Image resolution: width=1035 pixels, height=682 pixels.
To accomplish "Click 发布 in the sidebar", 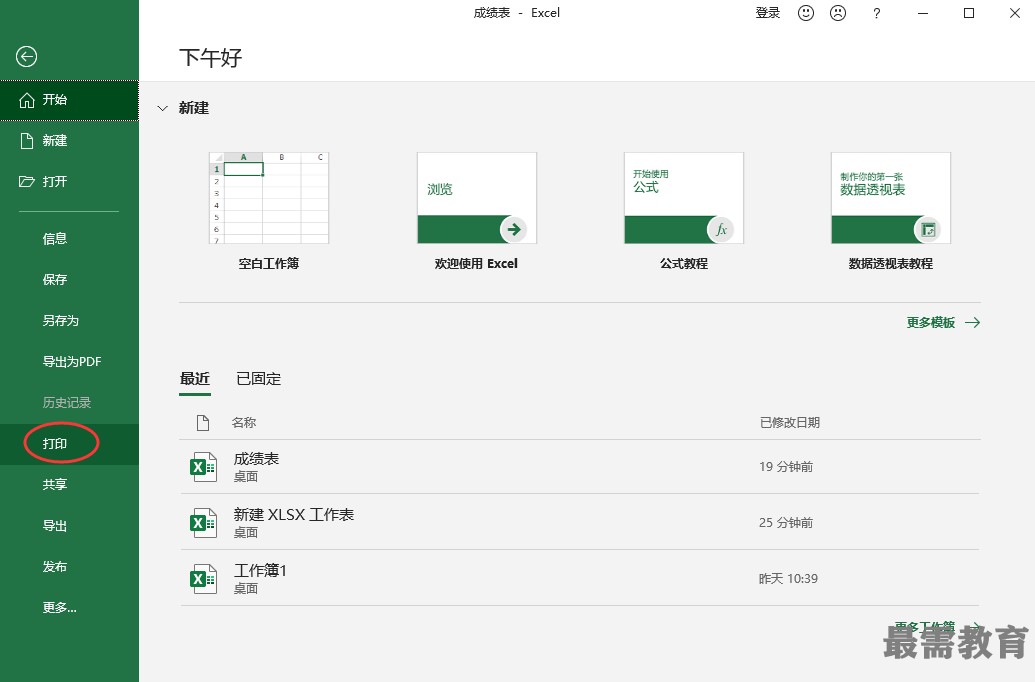I will (x=69, y=566).
